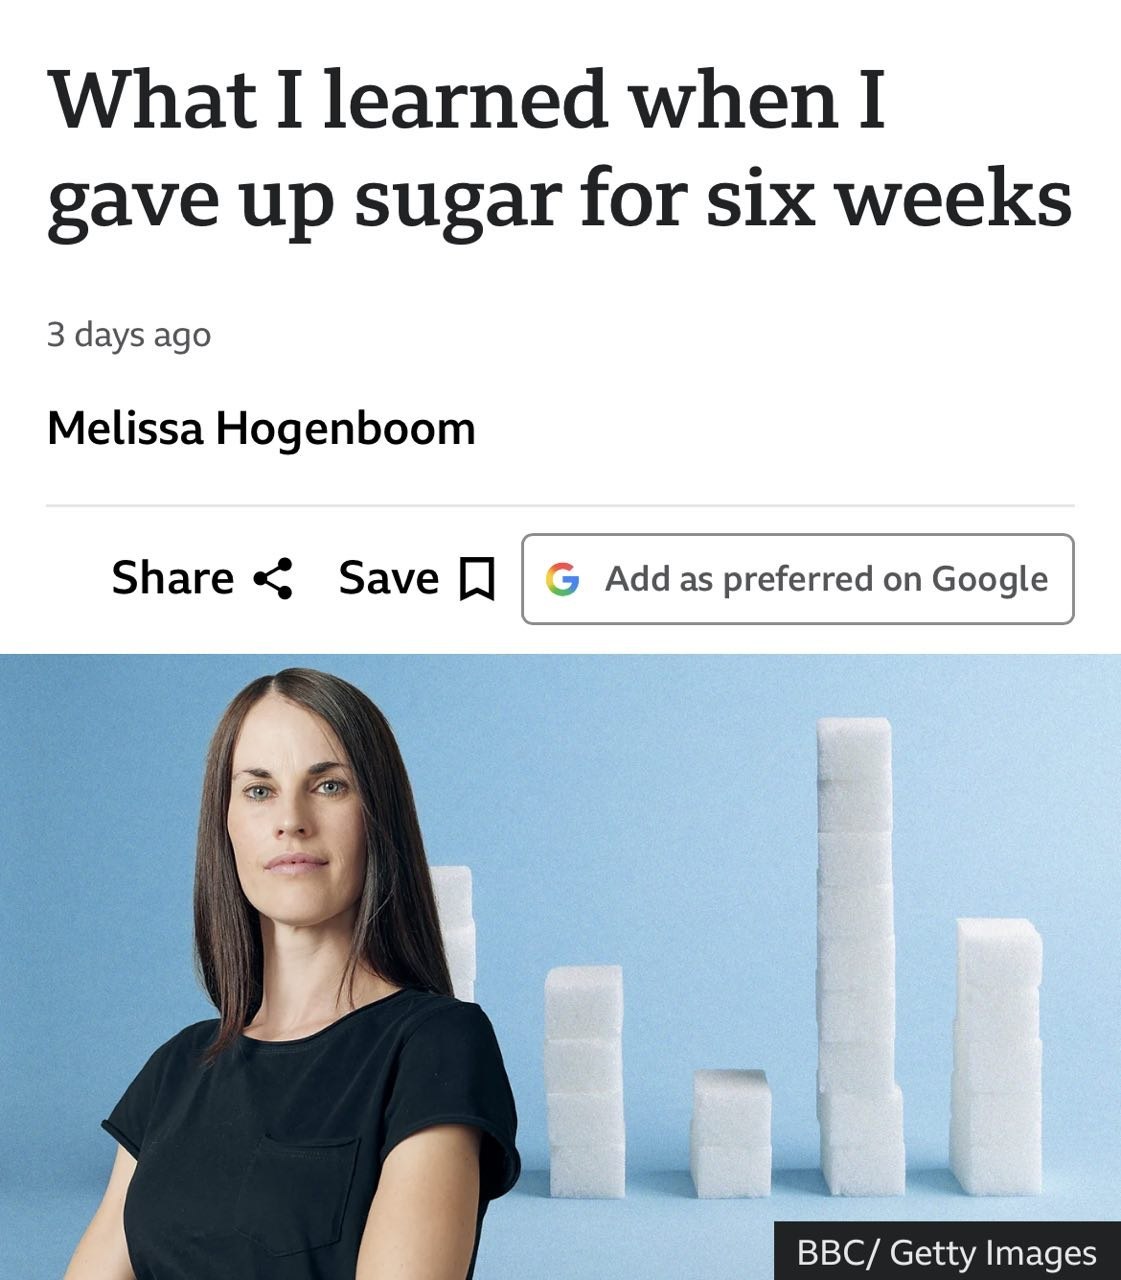Tap the Save text label
This screenshot has width=1121, height=1280.
click(x=389, y=578)
